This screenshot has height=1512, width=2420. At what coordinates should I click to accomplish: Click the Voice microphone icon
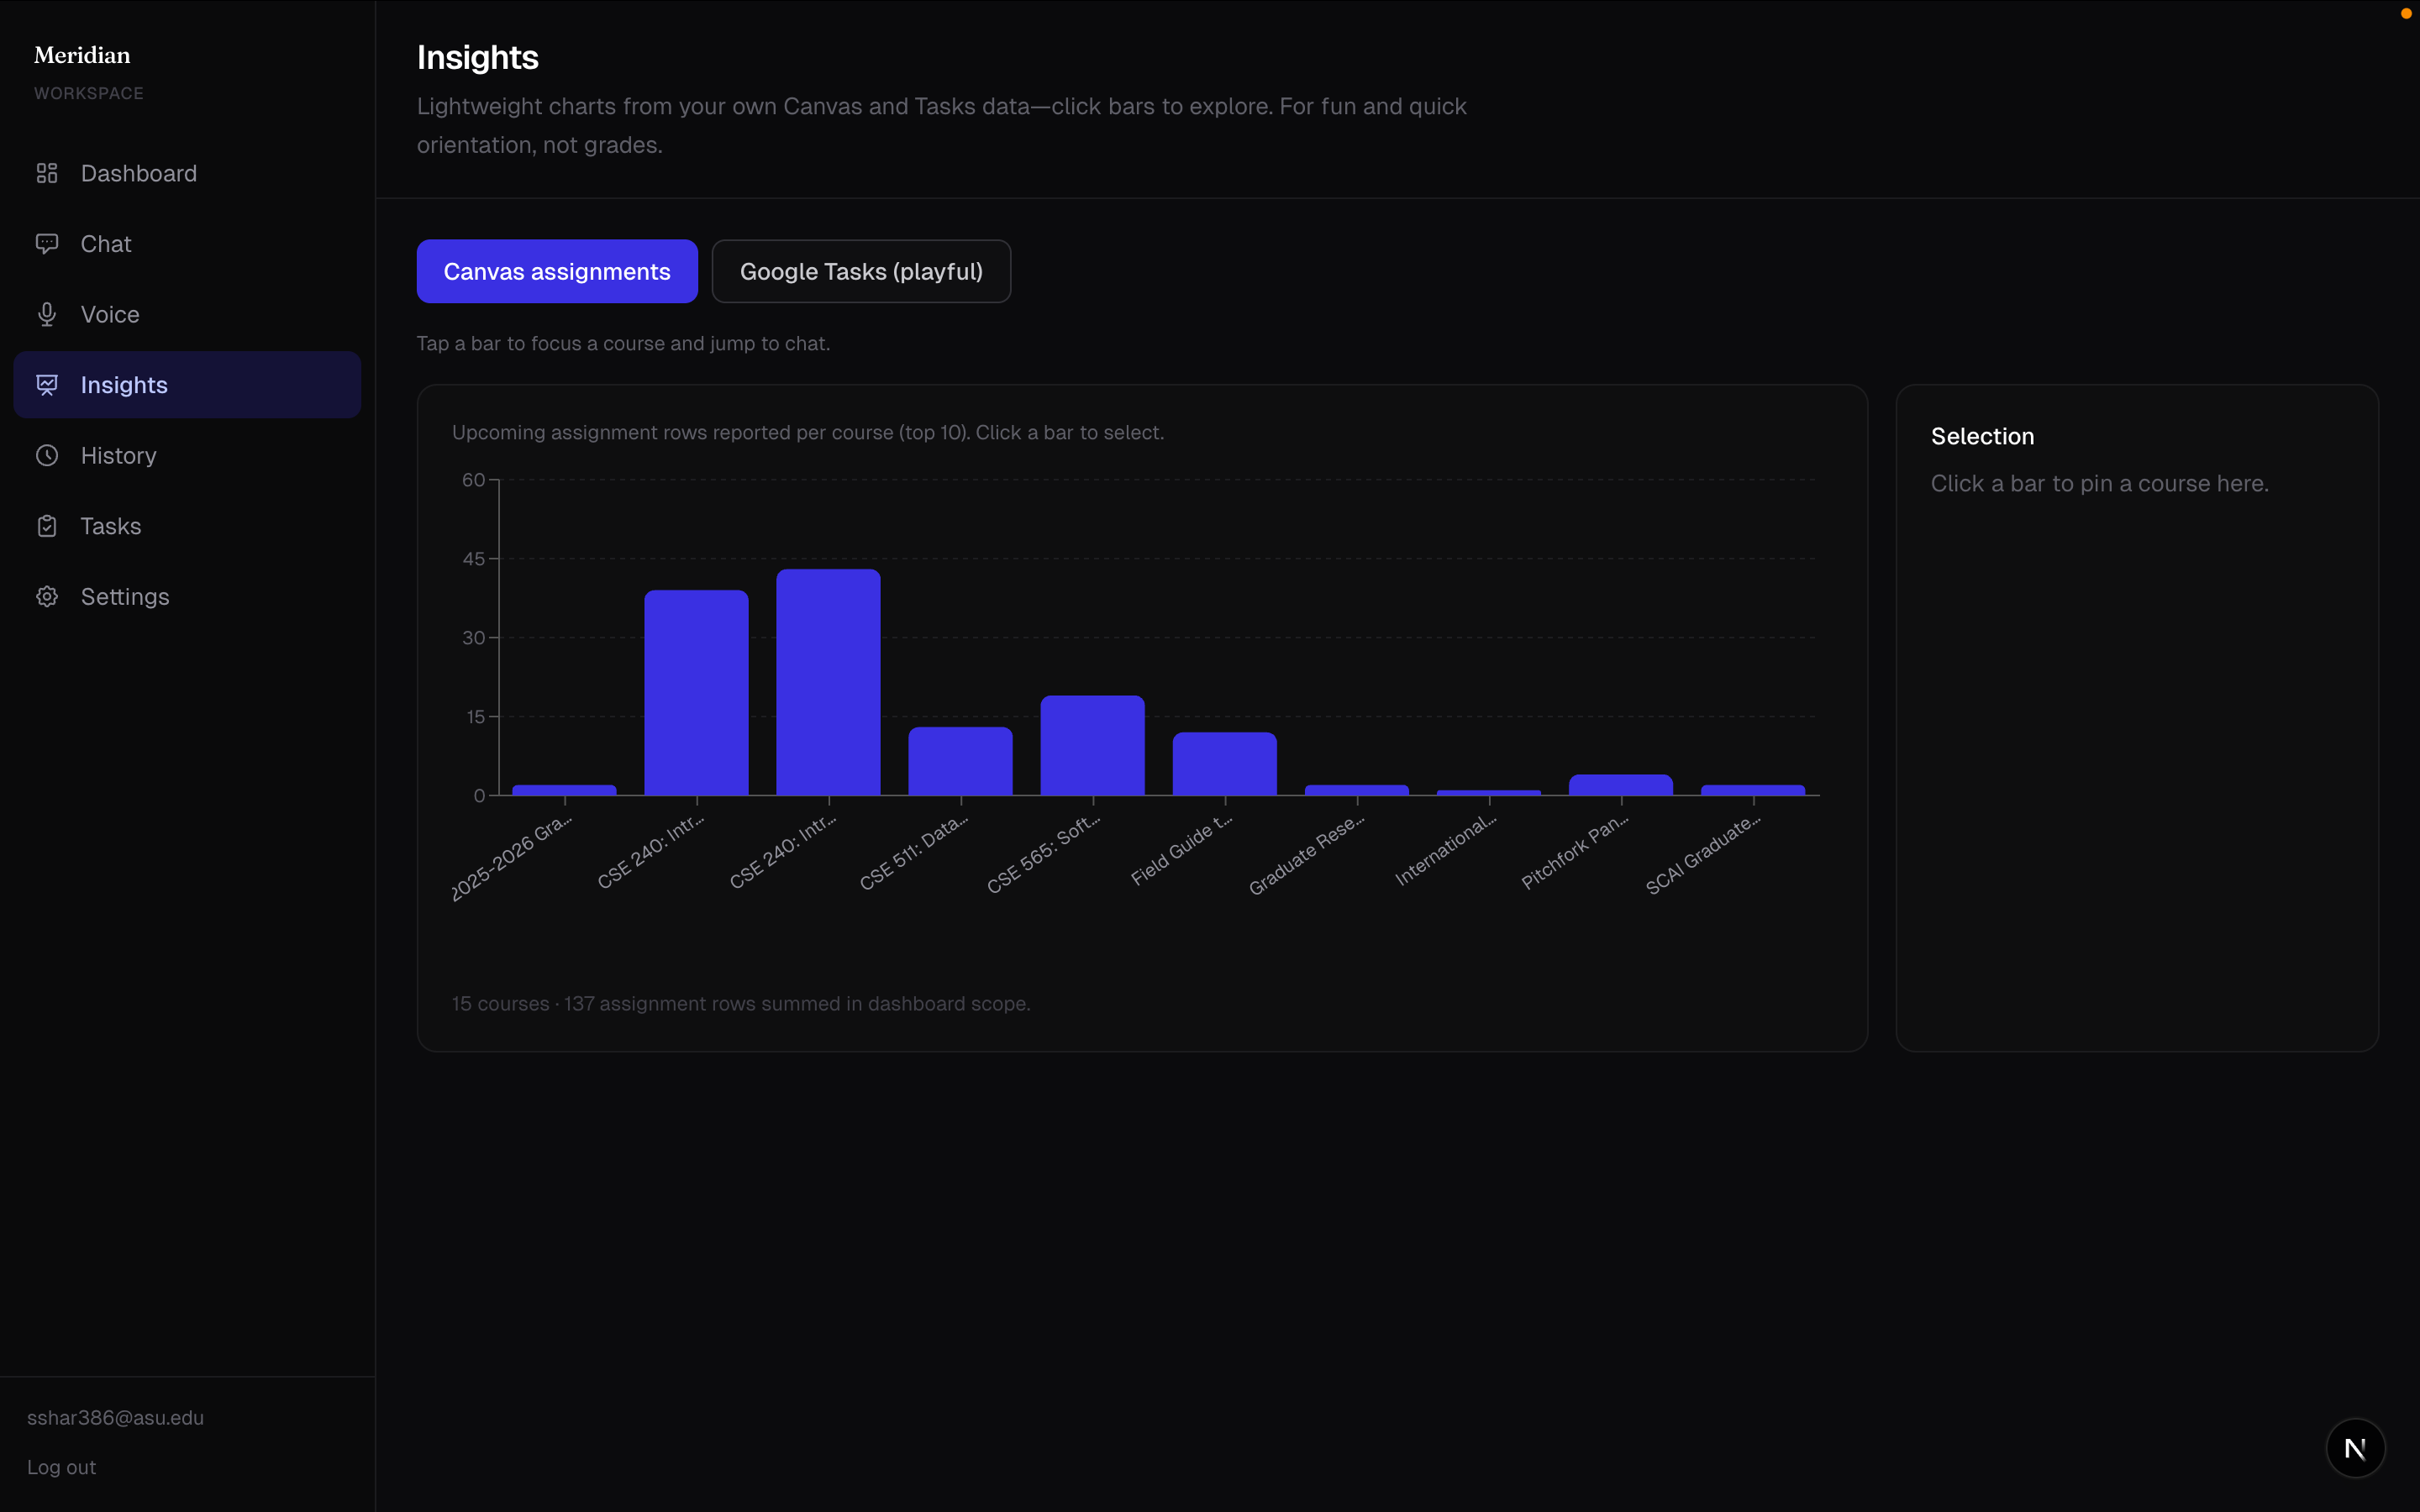(x=47, y=314)
